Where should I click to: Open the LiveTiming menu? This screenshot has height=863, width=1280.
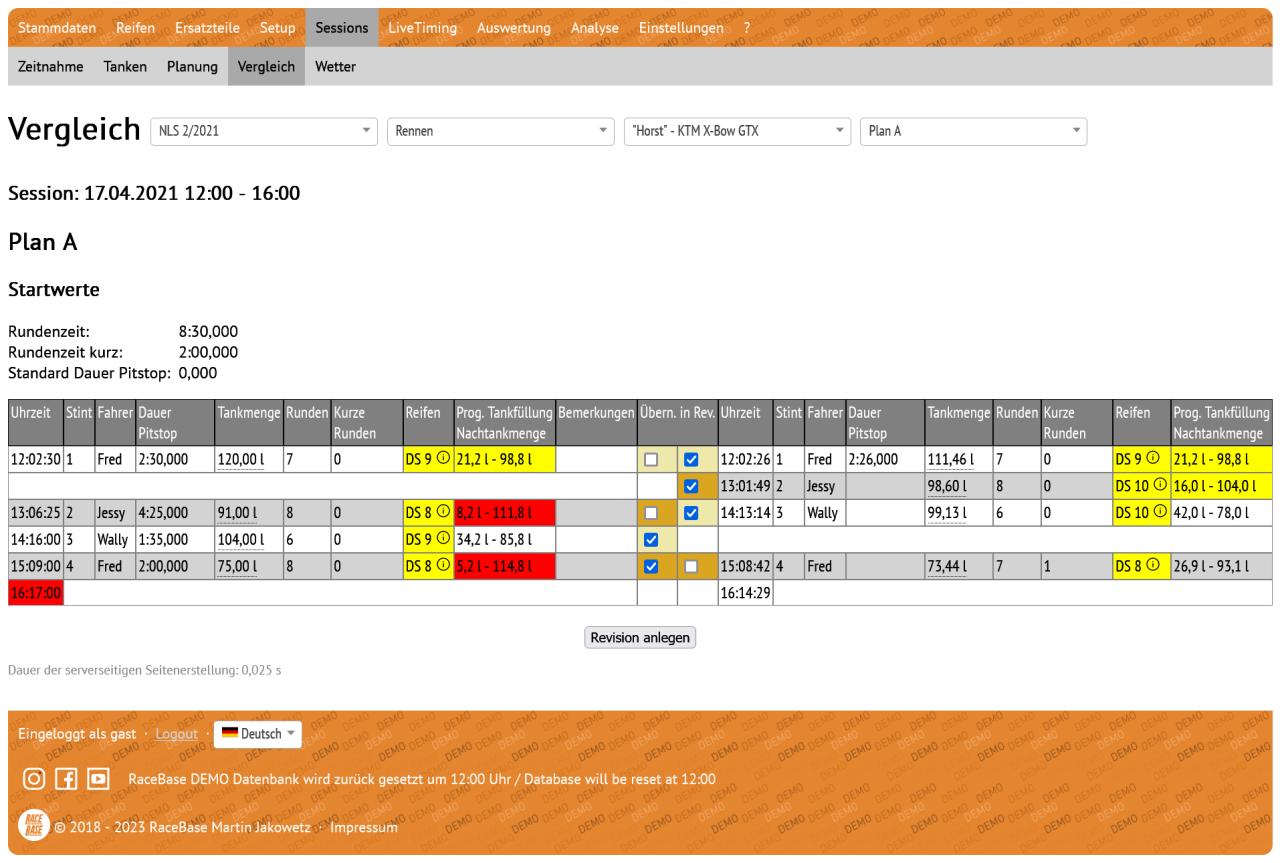point(422,28)
